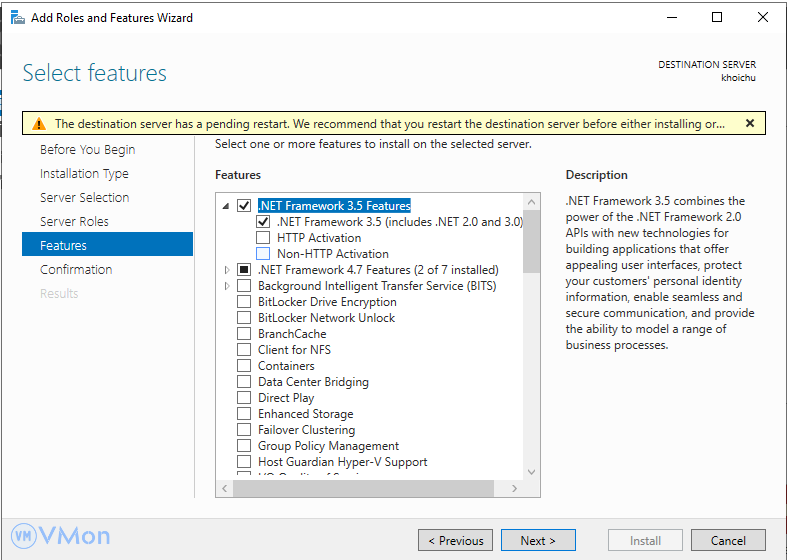The height and width of the screenshot is (560, 787).
Task: Check the Client for NFS checkbox
Action: [x=244, y=350]
